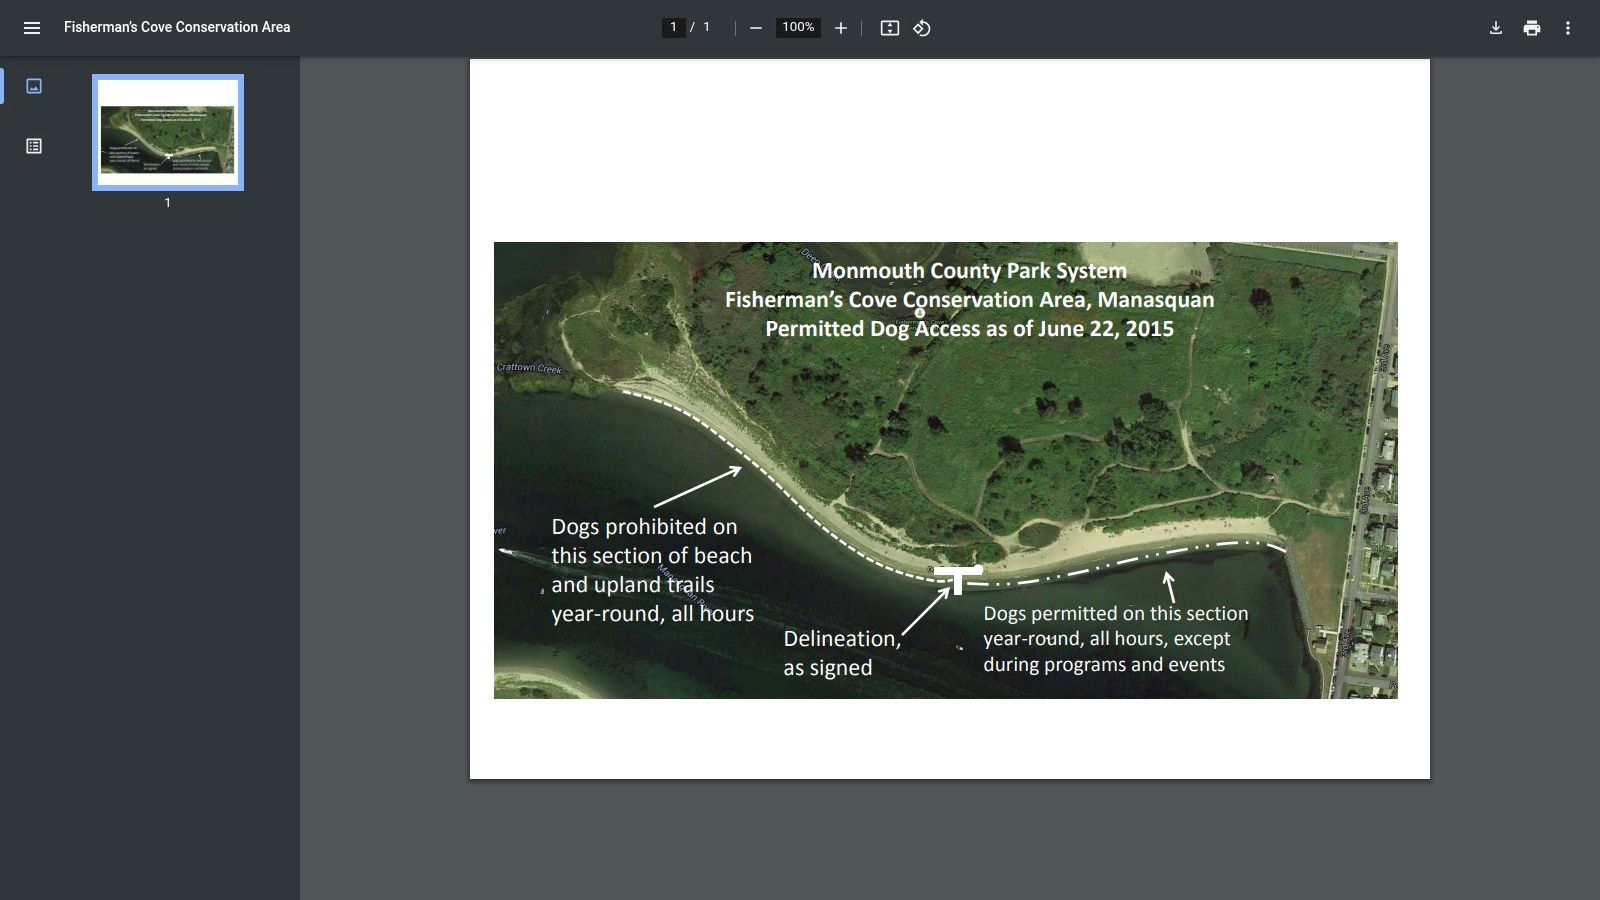Click the current page number field
Image resolution: width=1600 pixels, height=900 pixels.
pyautogui.click(x=673, y=28)
